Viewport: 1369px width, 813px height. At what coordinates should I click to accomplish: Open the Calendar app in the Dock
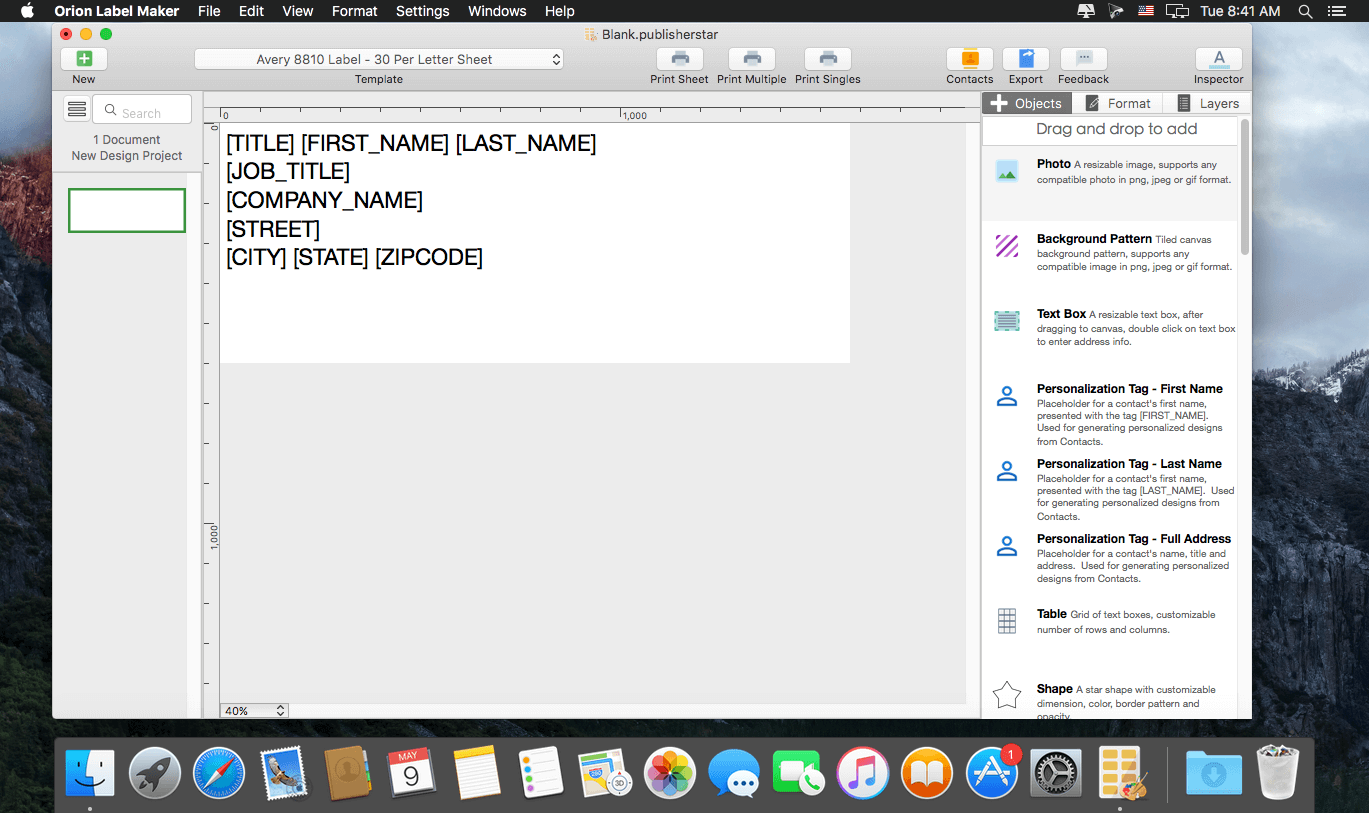click(x=411, y=773)
